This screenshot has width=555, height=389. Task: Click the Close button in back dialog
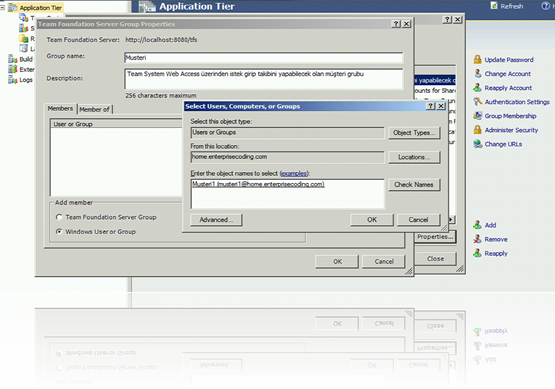(435, 259)
